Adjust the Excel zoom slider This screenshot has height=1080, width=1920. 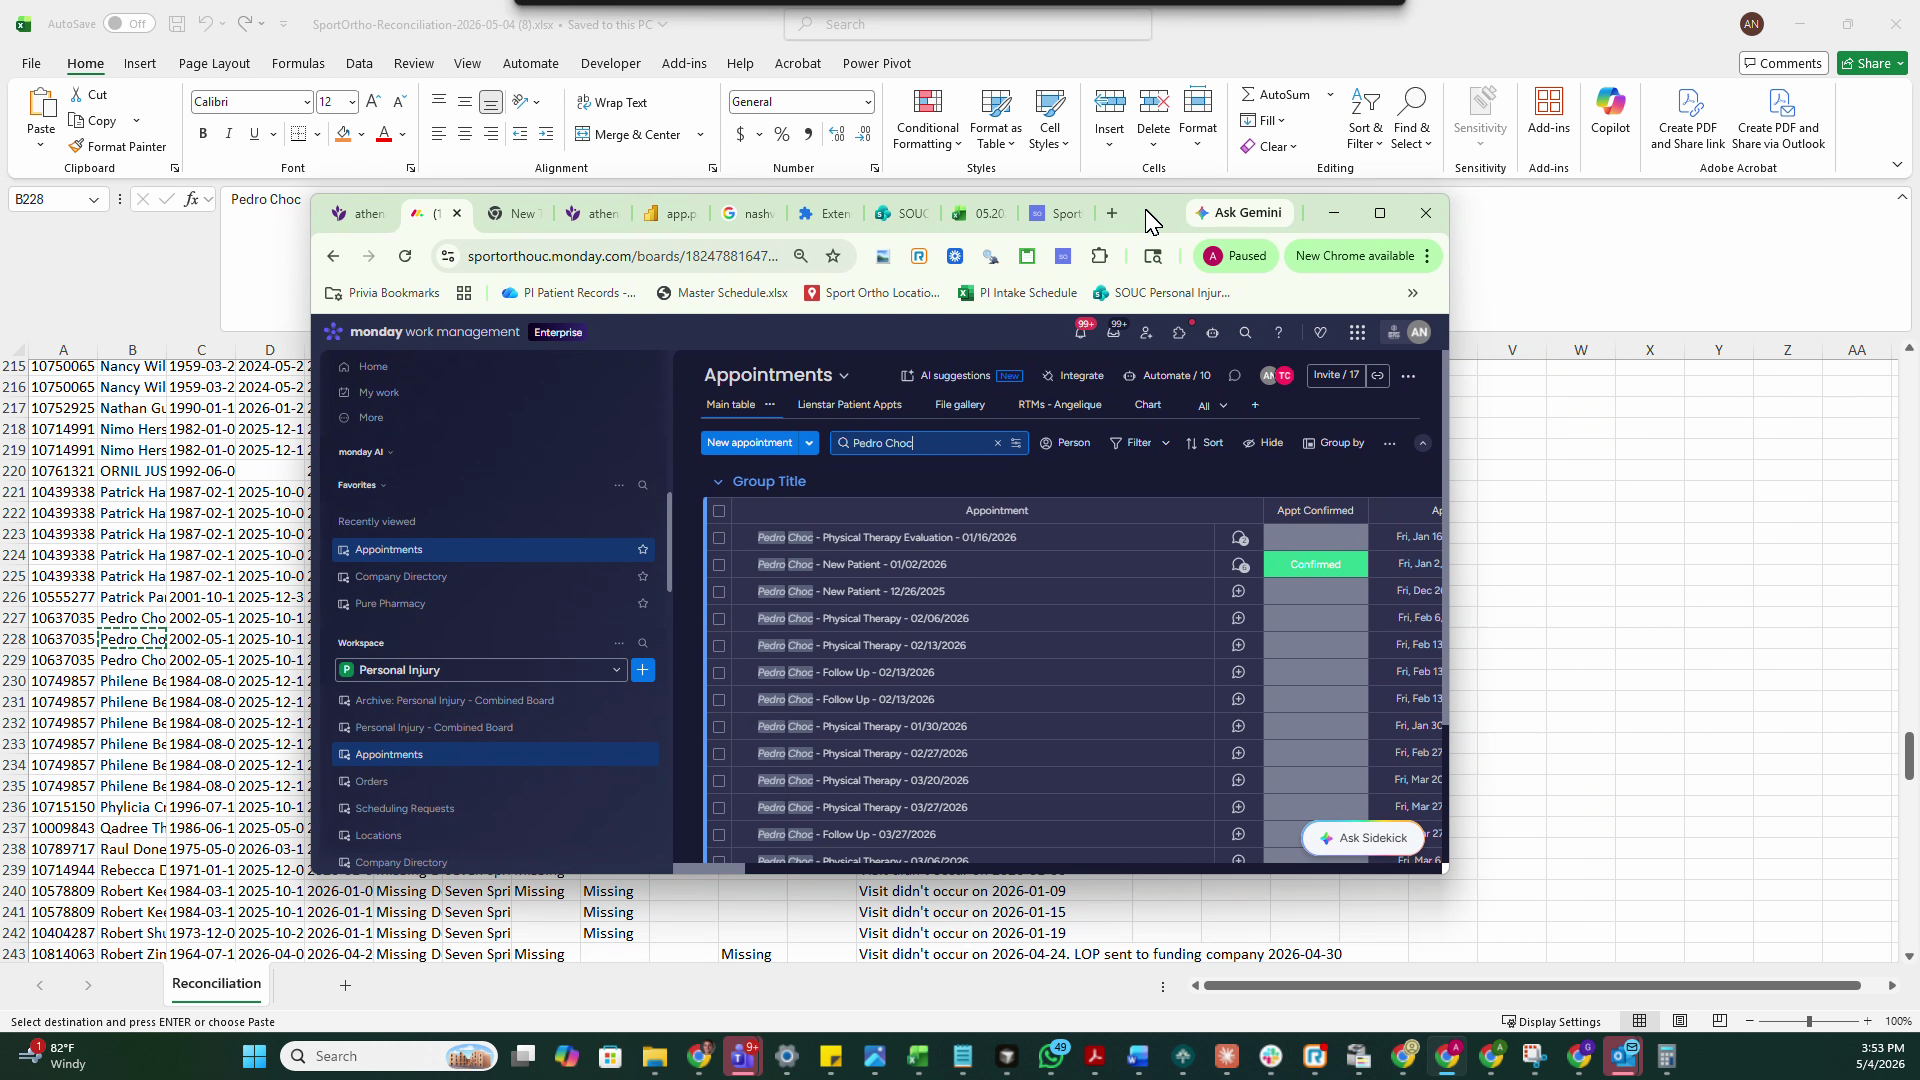[x=1808, y=1021]
